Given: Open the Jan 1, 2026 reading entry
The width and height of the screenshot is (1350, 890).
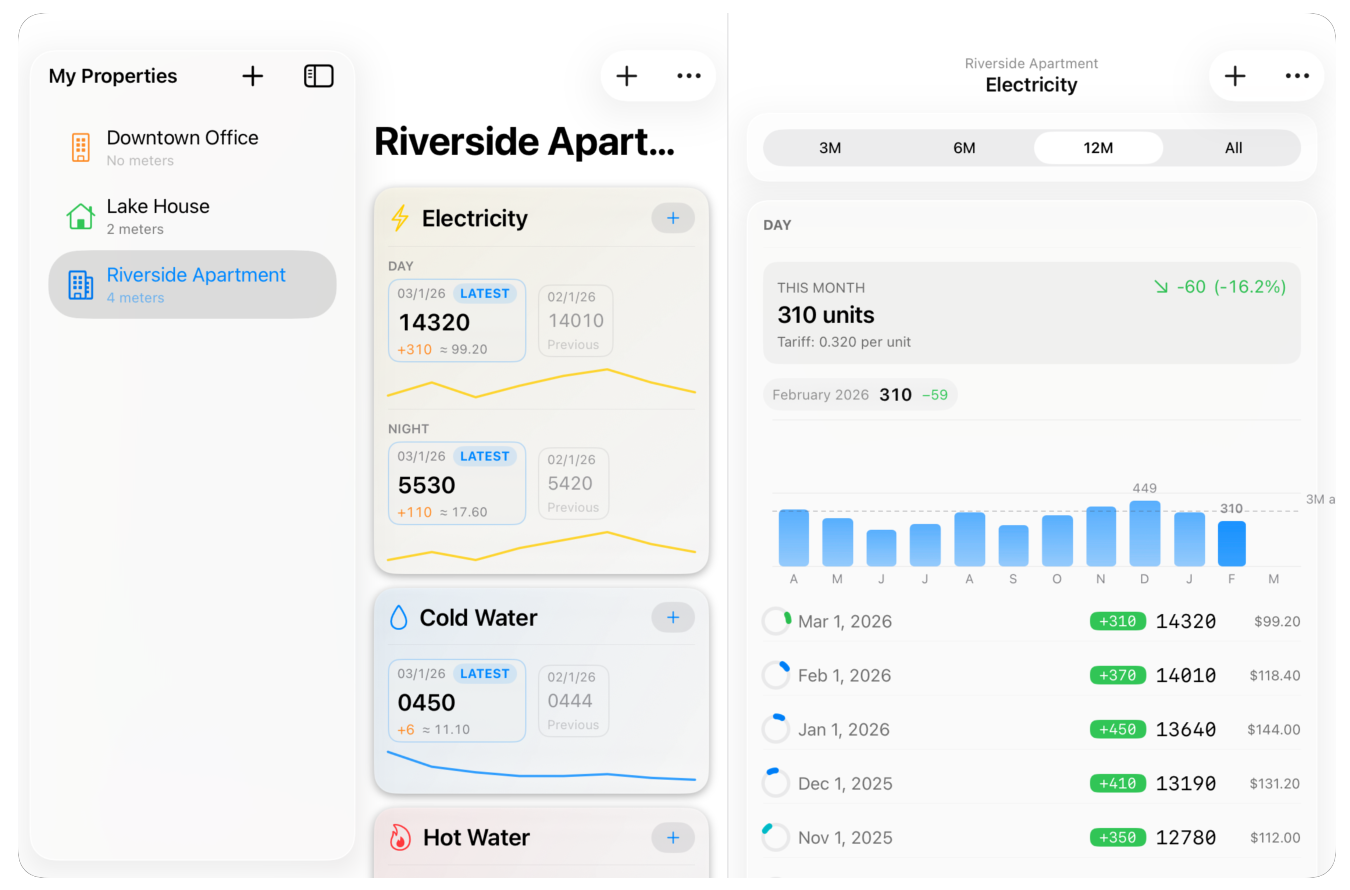Looking at the screenshot, I should (x=1030, y=729).
